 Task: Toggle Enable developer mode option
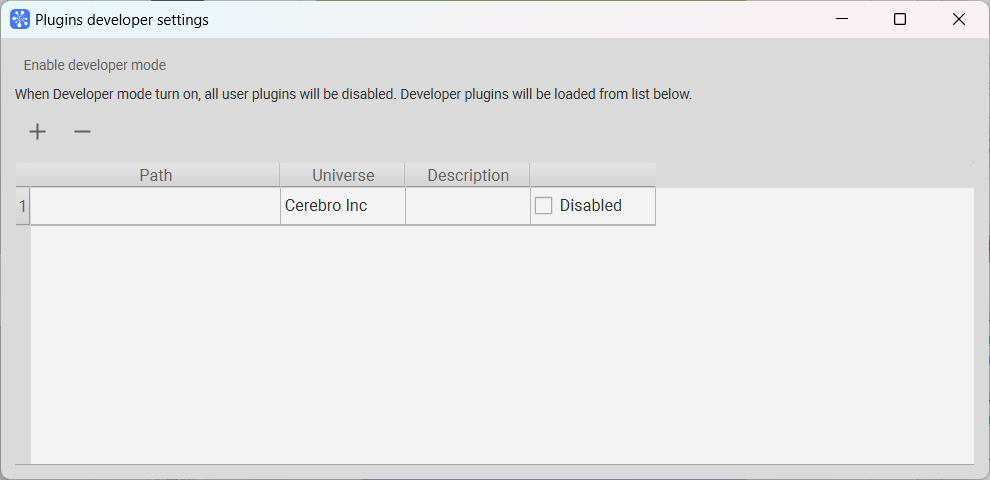pyautogui.click(x=95, y=65)
